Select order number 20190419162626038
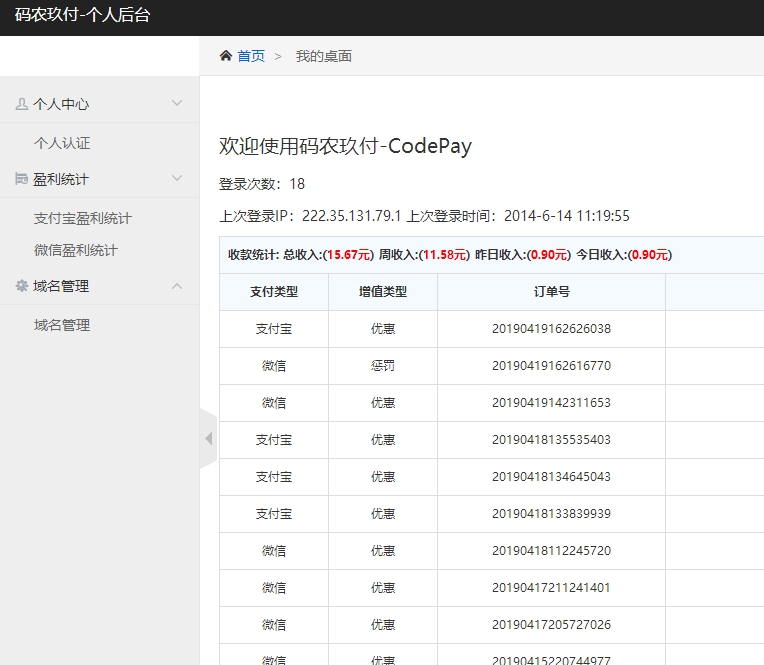This screenshot has width=764, height=665. 551,329
